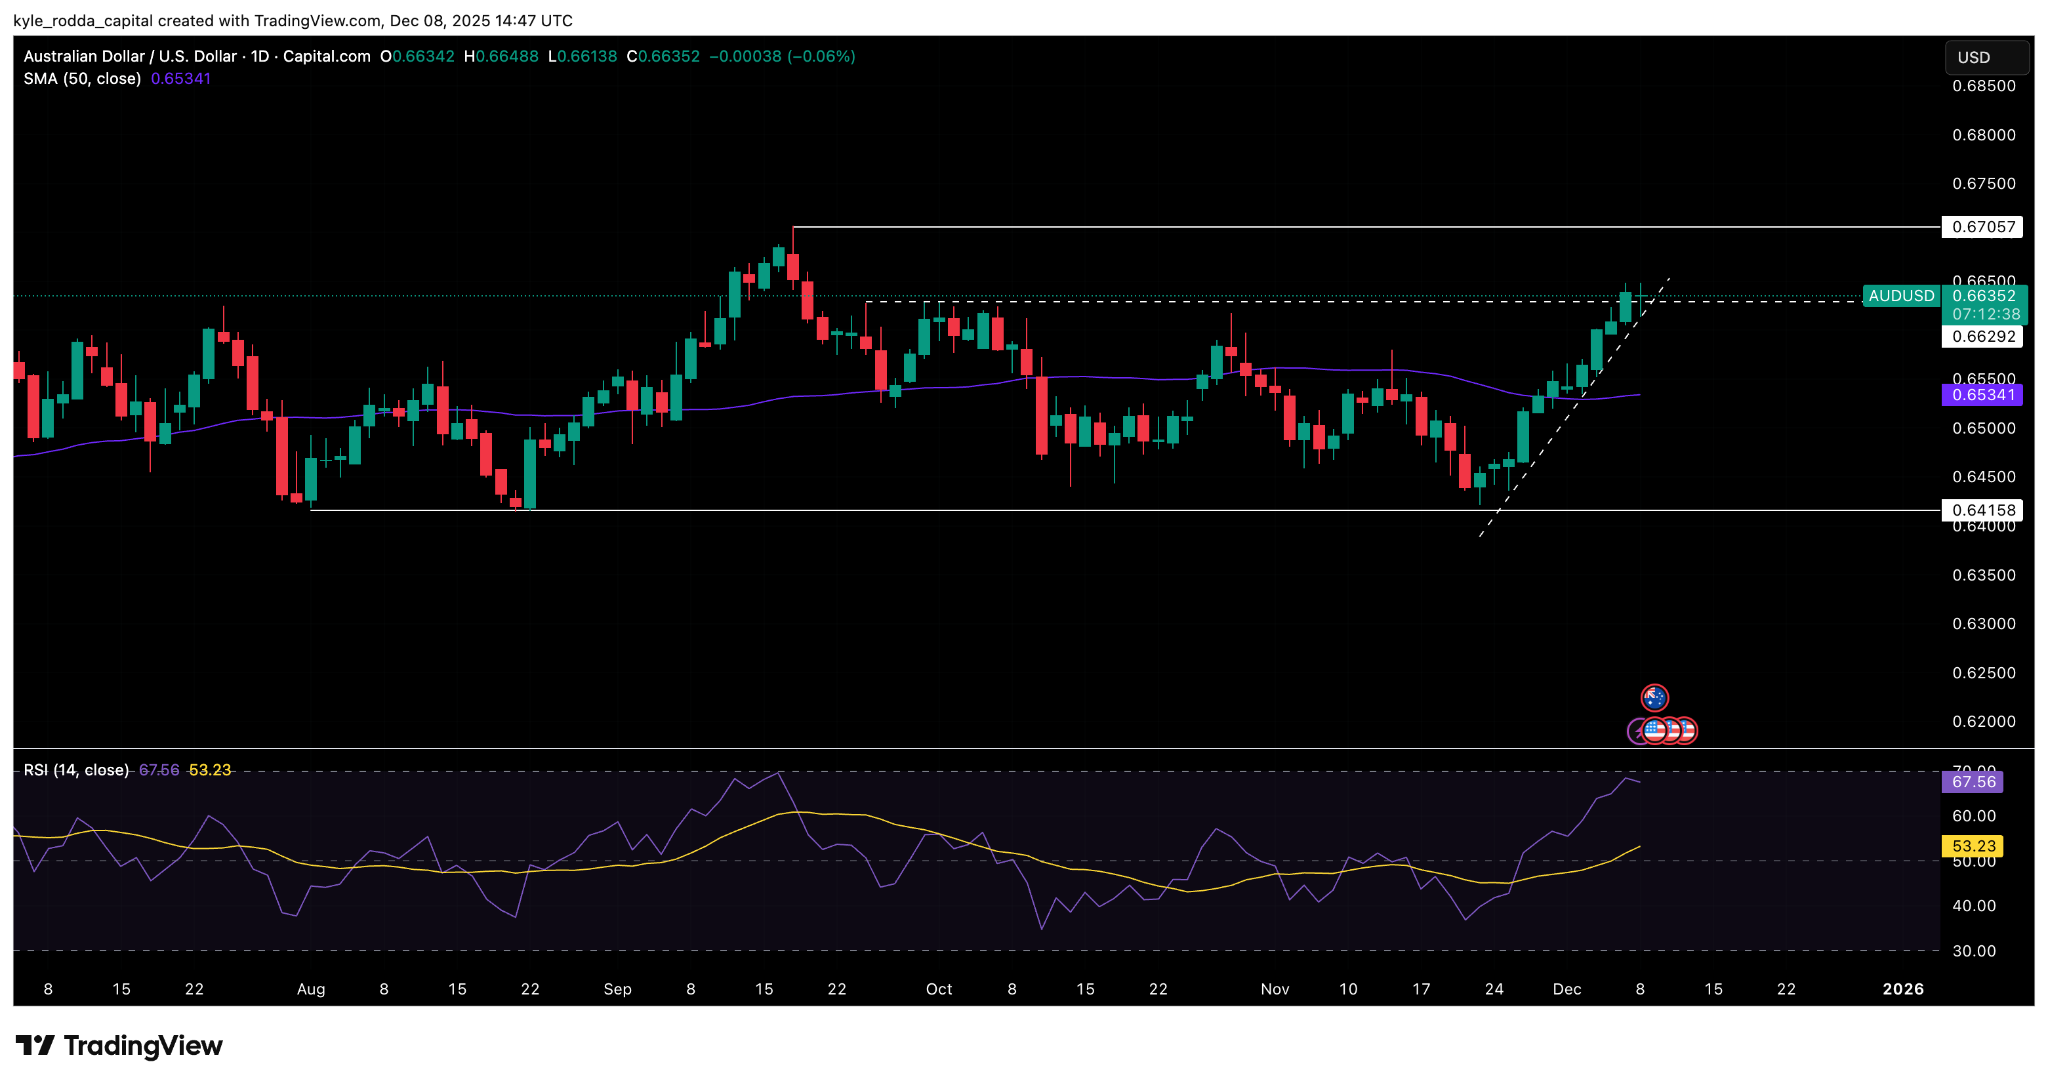Click the Australian Dollar / U.S. Dollar title
Viewport: 2048px width, 1085px height.
[130, 57]
